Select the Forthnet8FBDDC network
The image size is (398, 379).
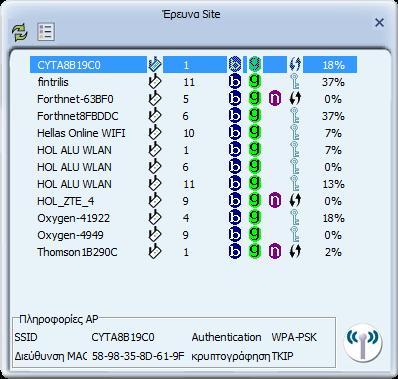point(193,116)
